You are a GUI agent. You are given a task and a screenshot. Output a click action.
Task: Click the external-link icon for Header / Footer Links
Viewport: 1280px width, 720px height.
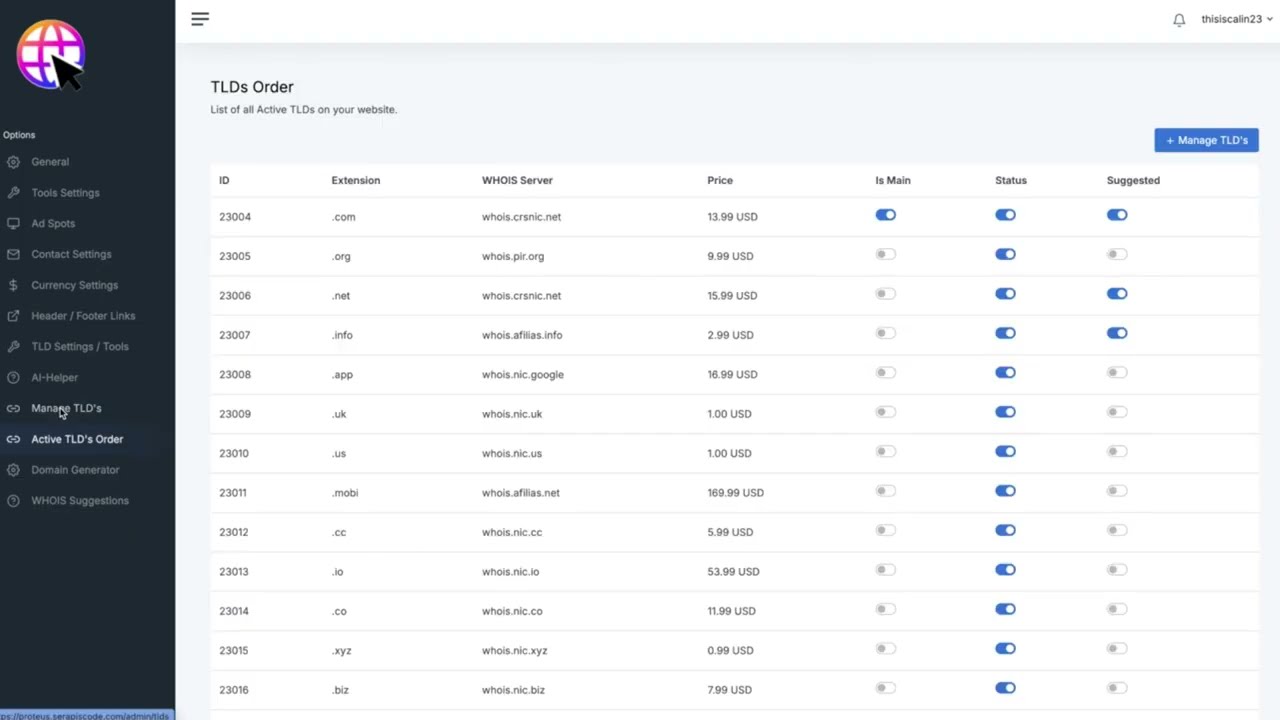(x=13, y=316)
